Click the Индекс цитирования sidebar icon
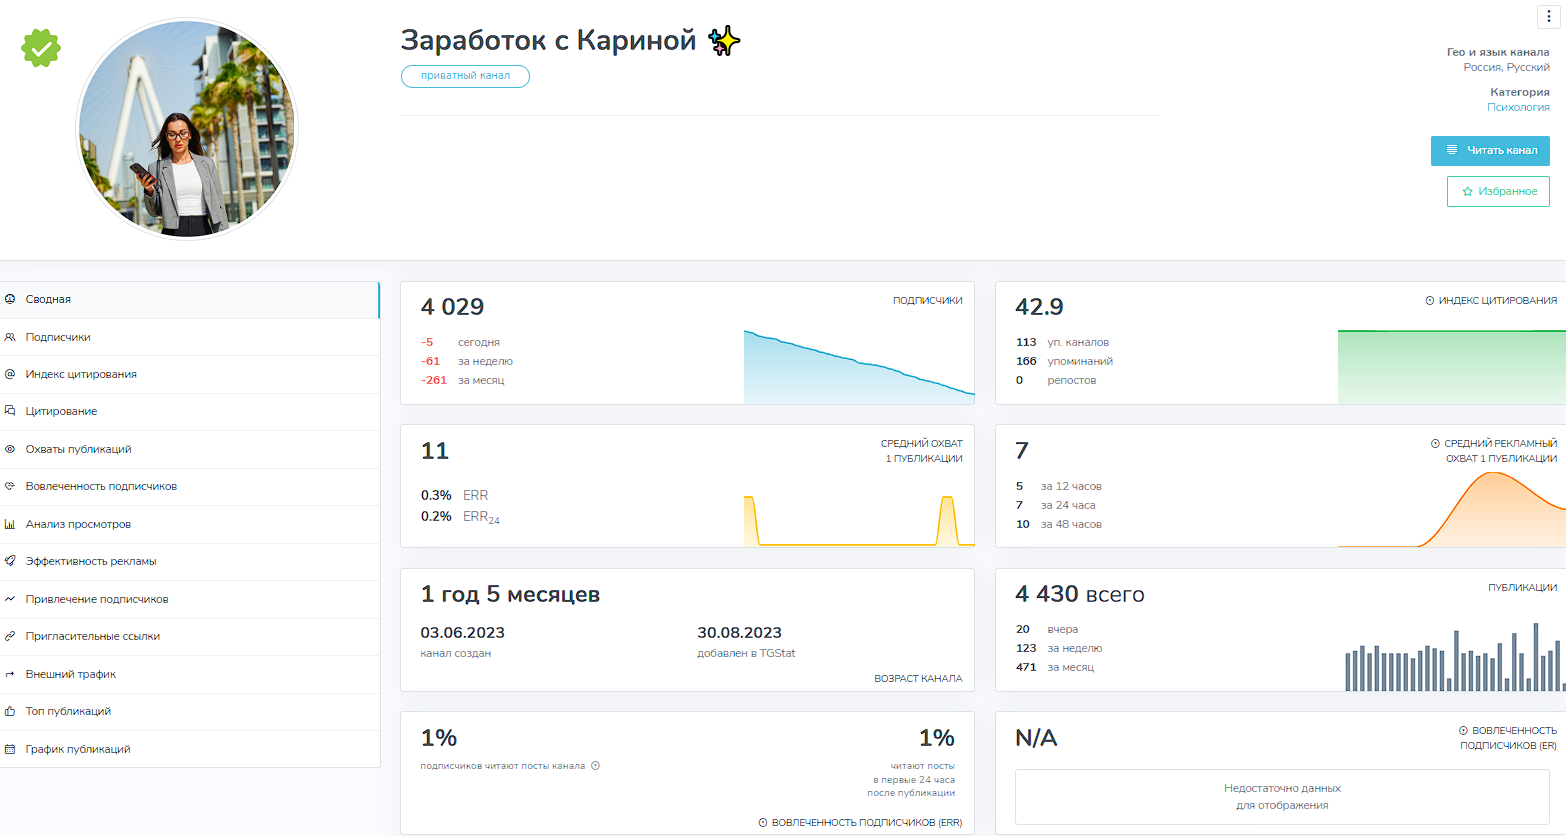Screen dimensions: 1566x836 pos(10,374)
